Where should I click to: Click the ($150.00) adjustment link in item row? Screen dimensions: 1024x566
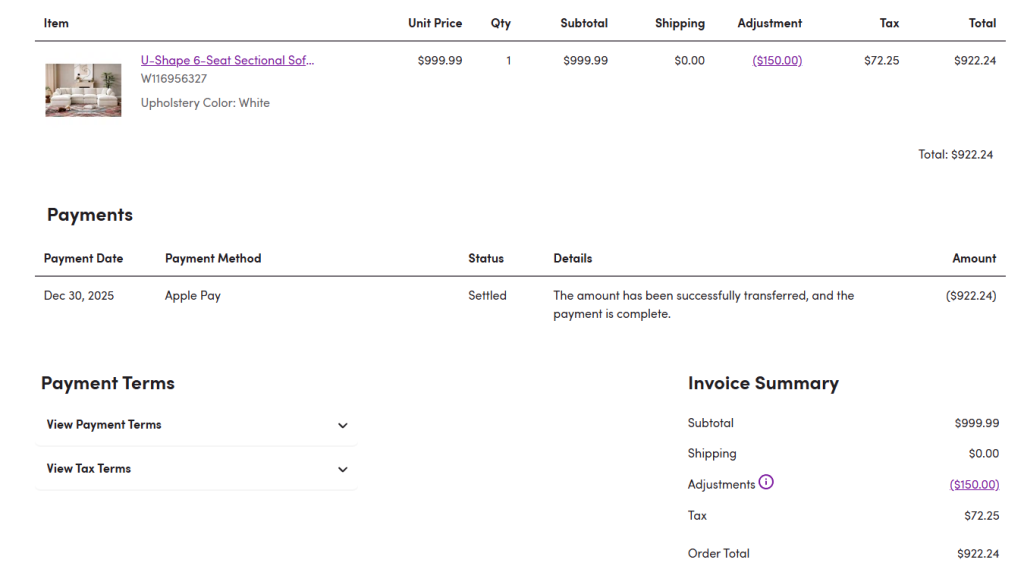(x=777, y=60)
